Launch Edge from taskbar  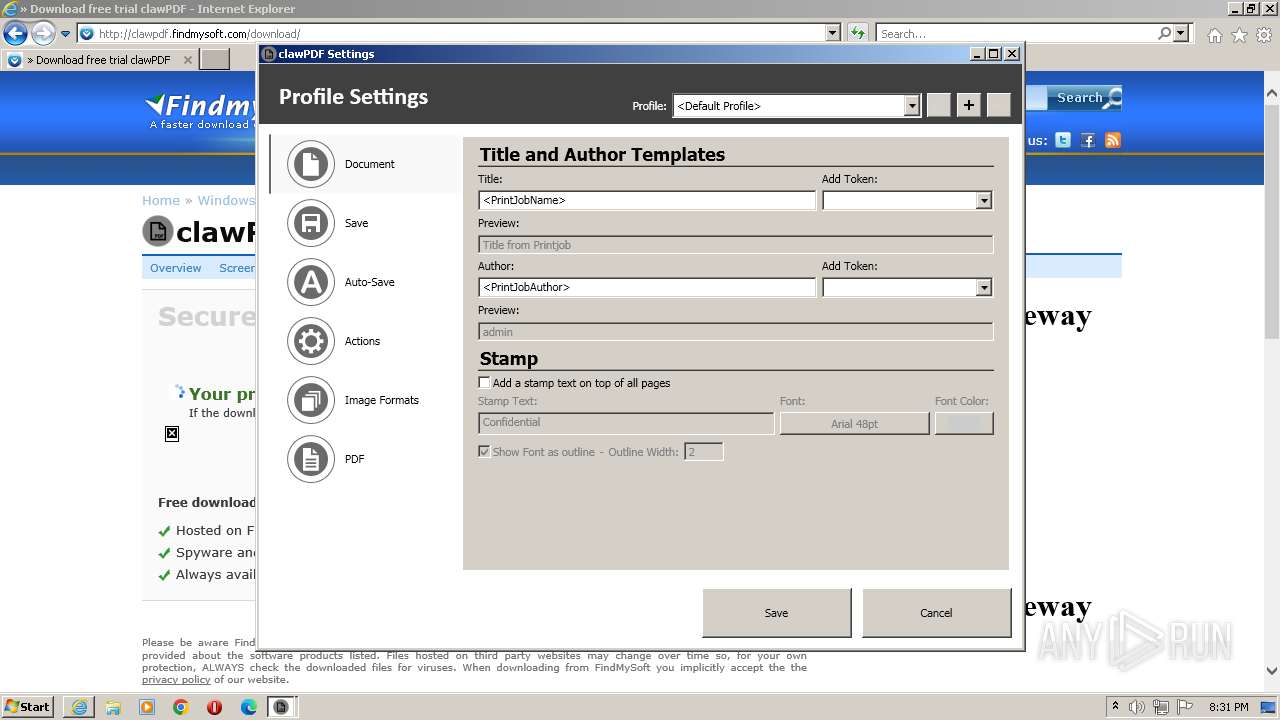click(x=249, y=707)
